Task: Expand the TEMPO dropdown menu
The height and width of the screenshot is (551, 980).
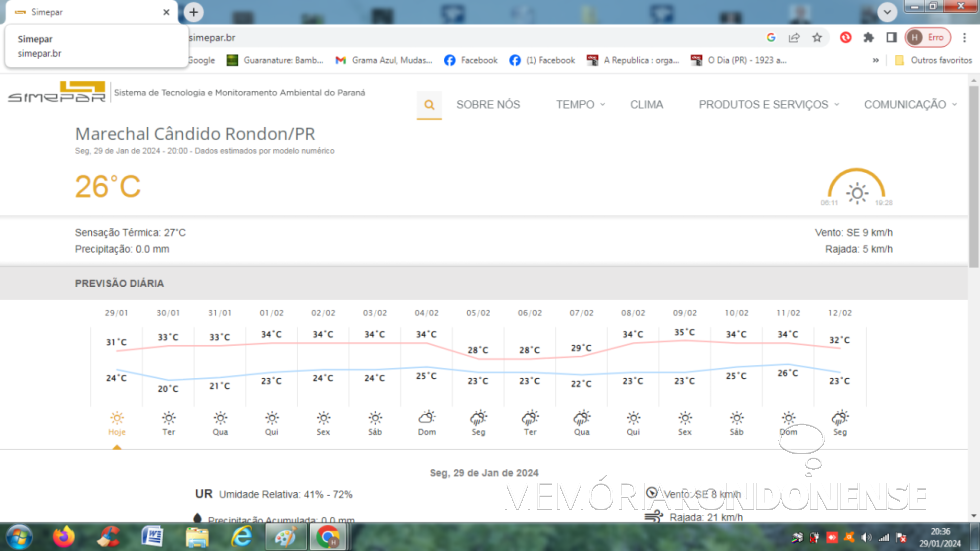Action: [x=580, y=105]
